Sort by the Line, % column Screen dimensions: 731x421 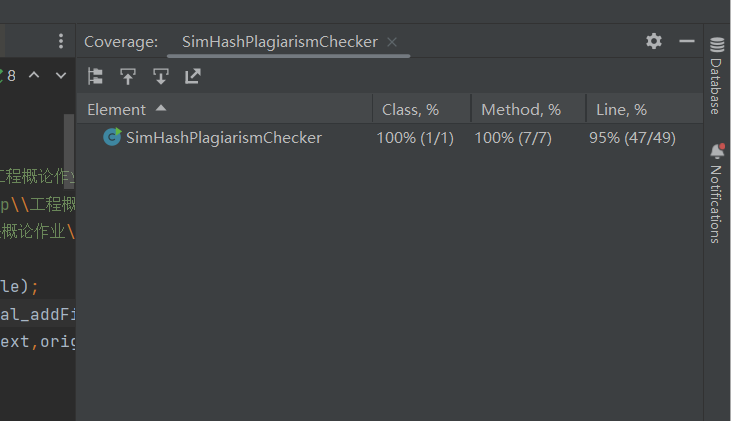(621, 109)
